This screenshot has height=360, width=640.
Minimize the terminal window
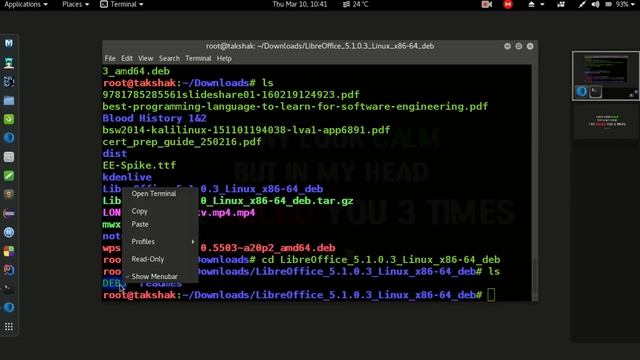[507, 46]
